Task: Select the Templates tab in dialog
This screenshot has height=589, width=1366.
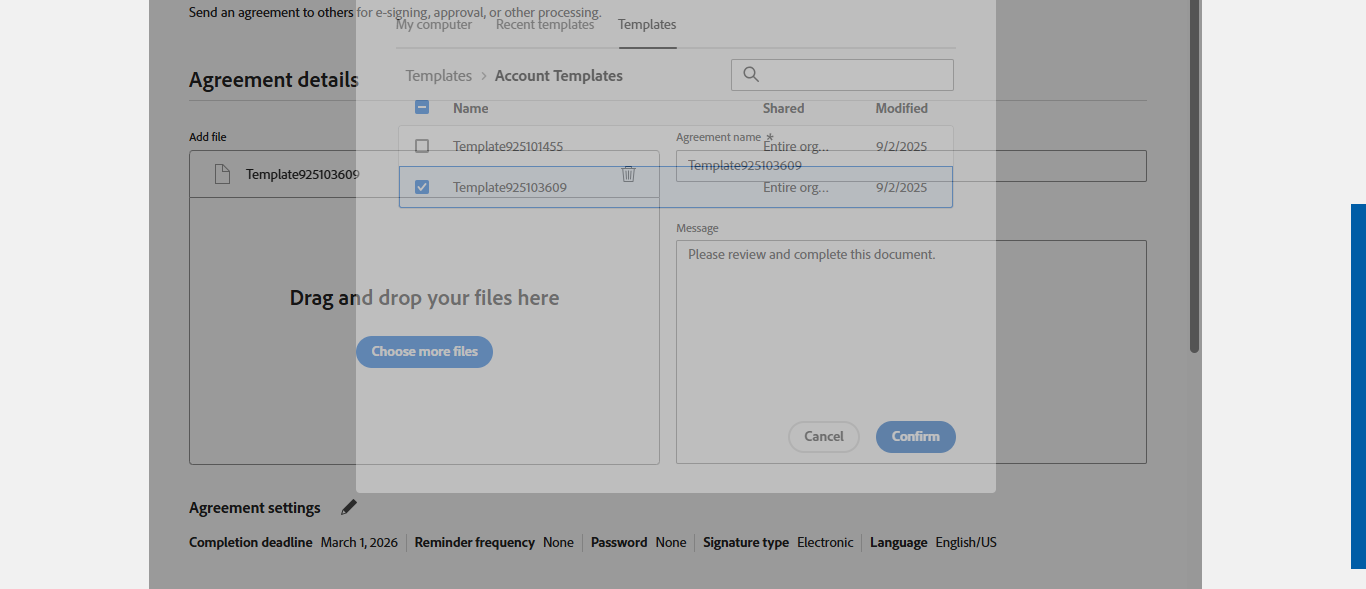Action: coord(647,24)
